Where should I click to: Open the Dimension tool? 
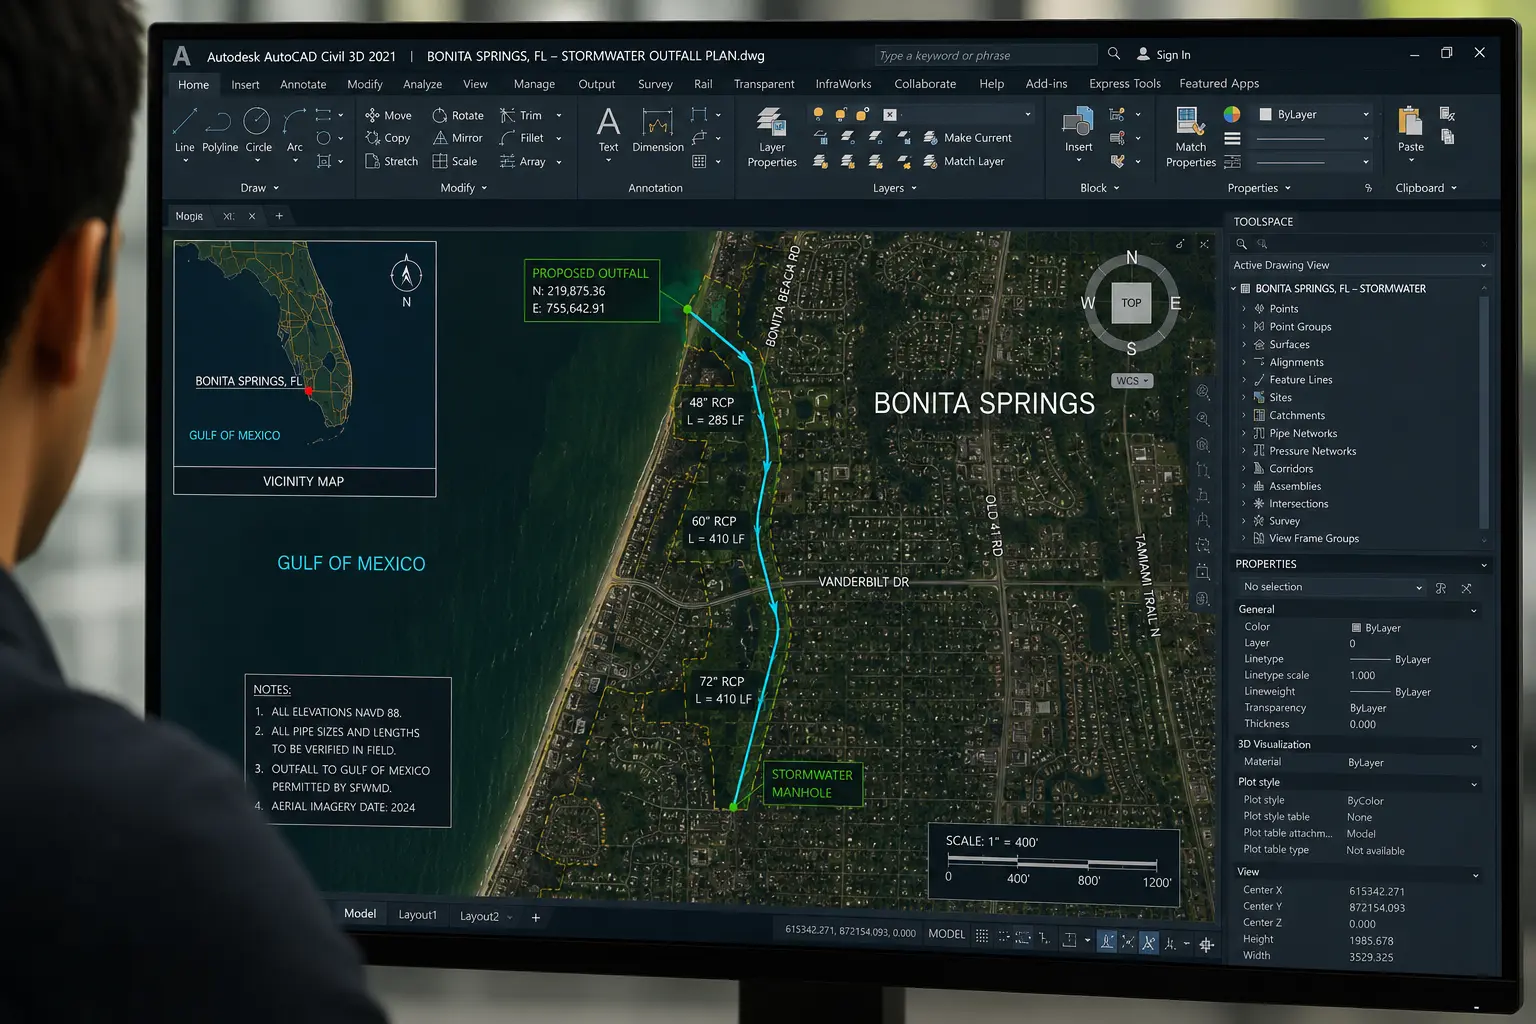pyautogui.click(x=657, y=131)
